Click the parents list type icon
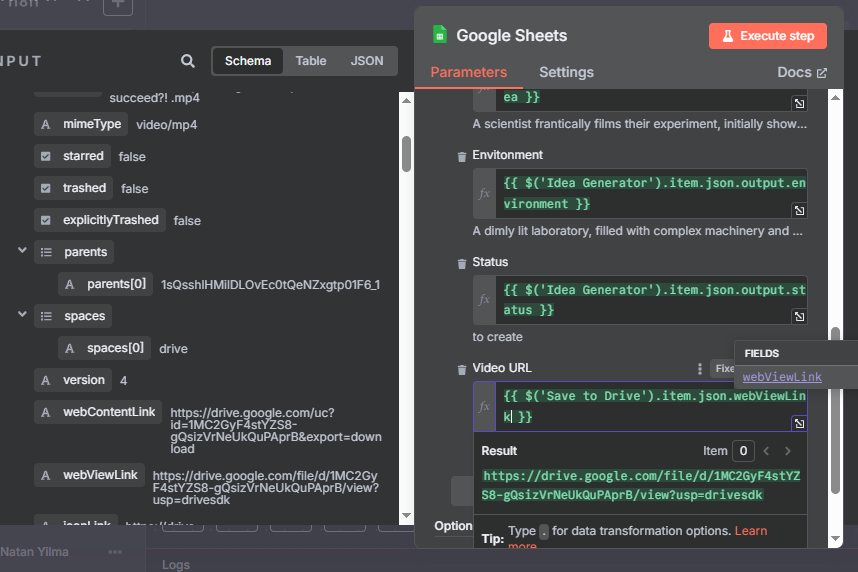The image size is (858, 572). tap(47, 252)
